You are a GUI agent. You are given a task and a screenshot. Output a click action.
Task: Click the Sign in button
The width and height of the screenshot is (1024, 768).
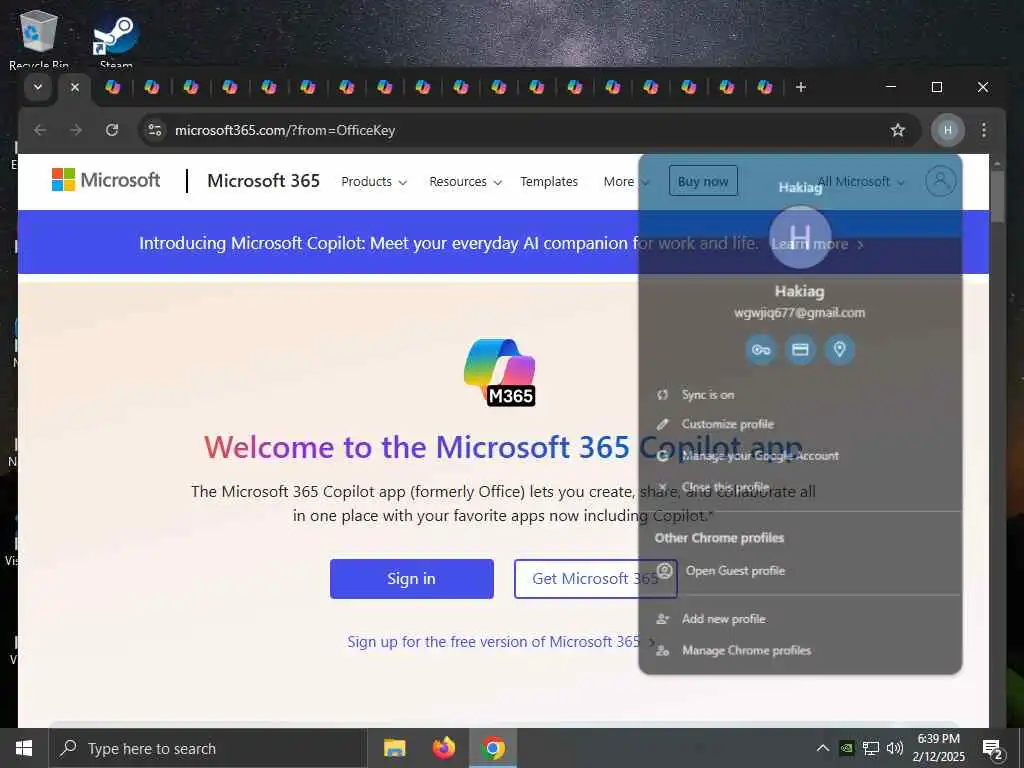(411, 579)
